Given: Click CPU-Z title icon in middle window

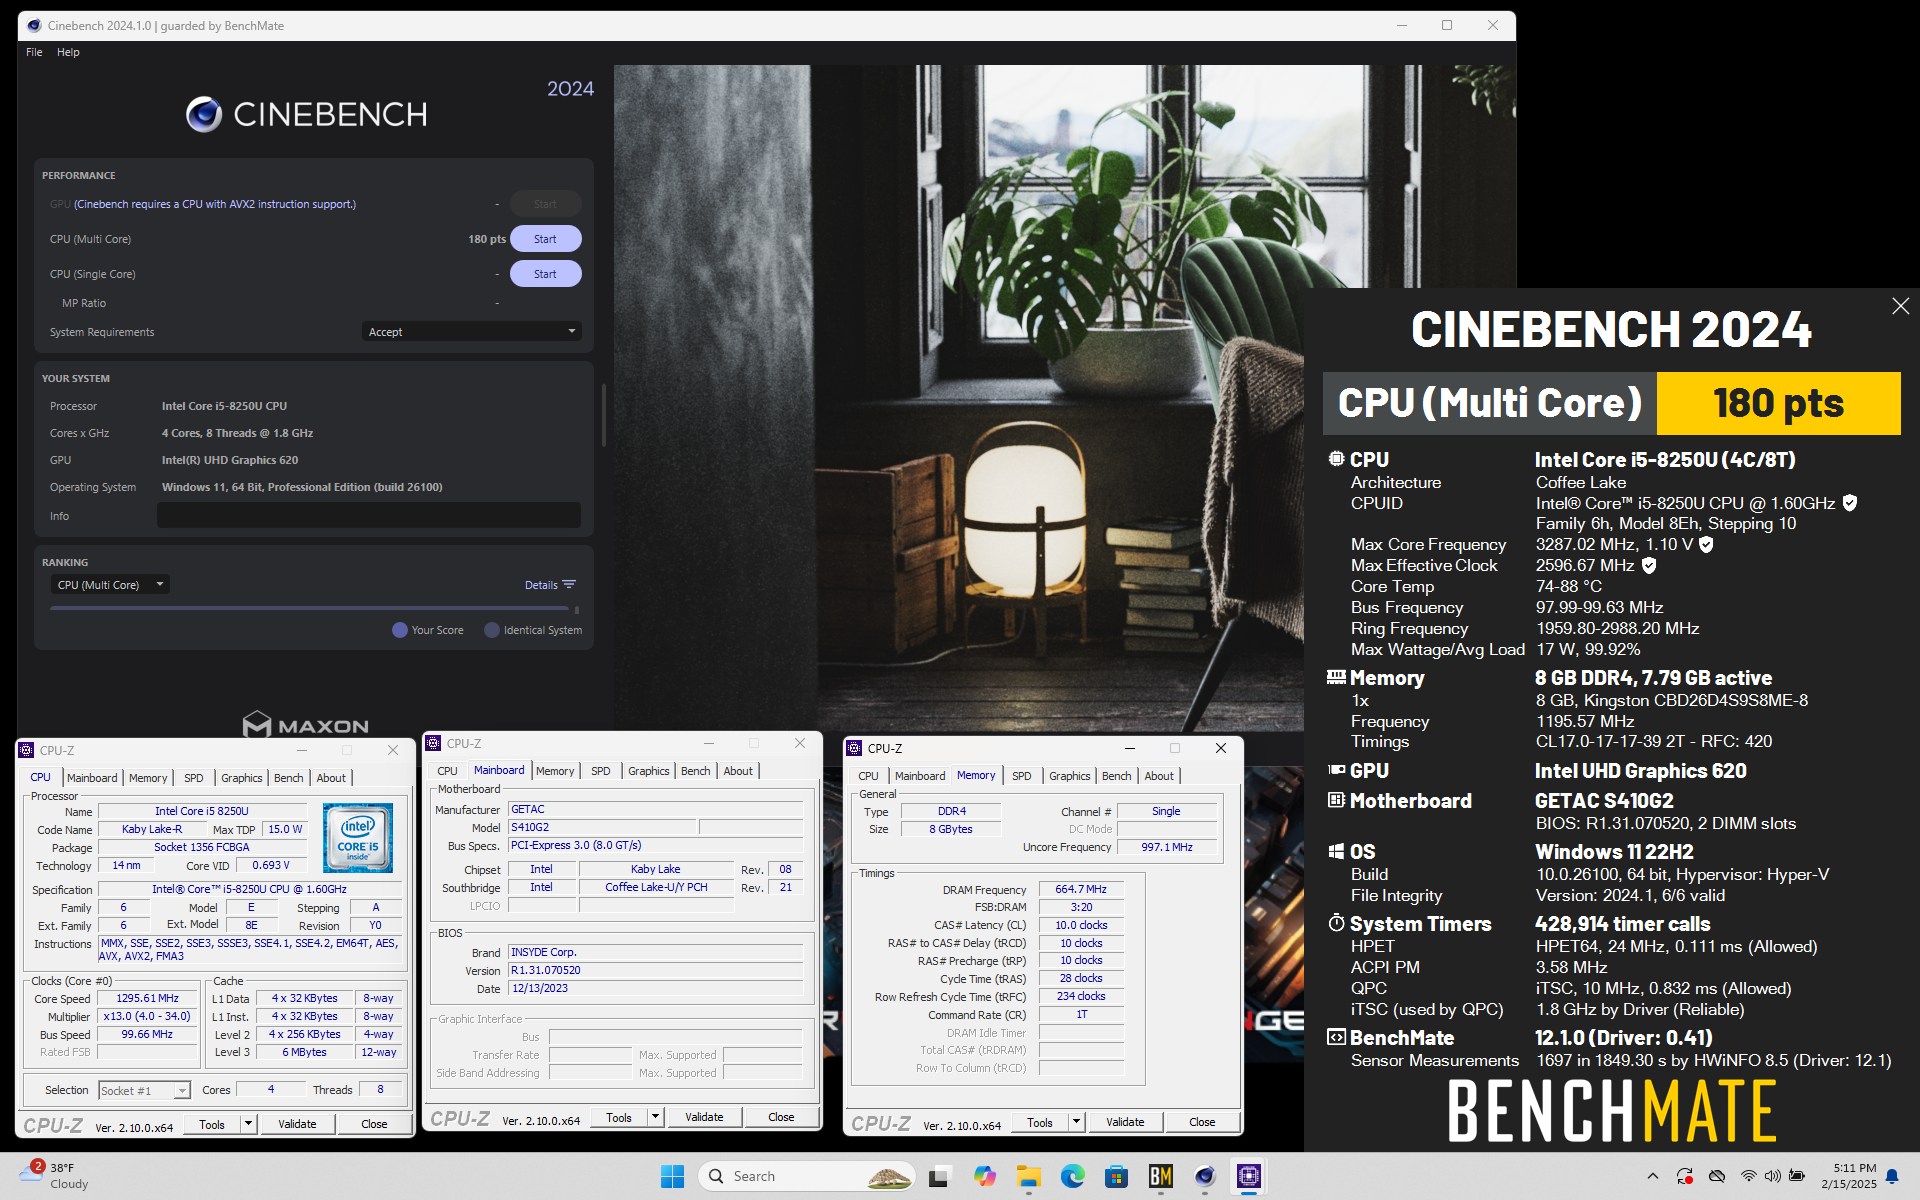Looking at the screenshot, I should 433,743.
